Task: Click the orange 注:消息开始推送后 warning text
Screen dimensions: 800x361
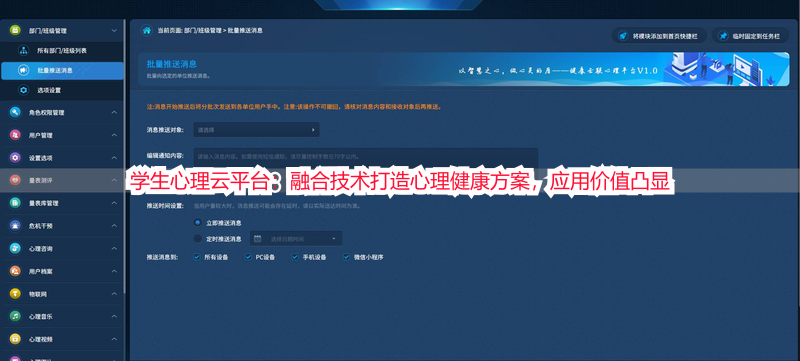Action: coord(294,108)
